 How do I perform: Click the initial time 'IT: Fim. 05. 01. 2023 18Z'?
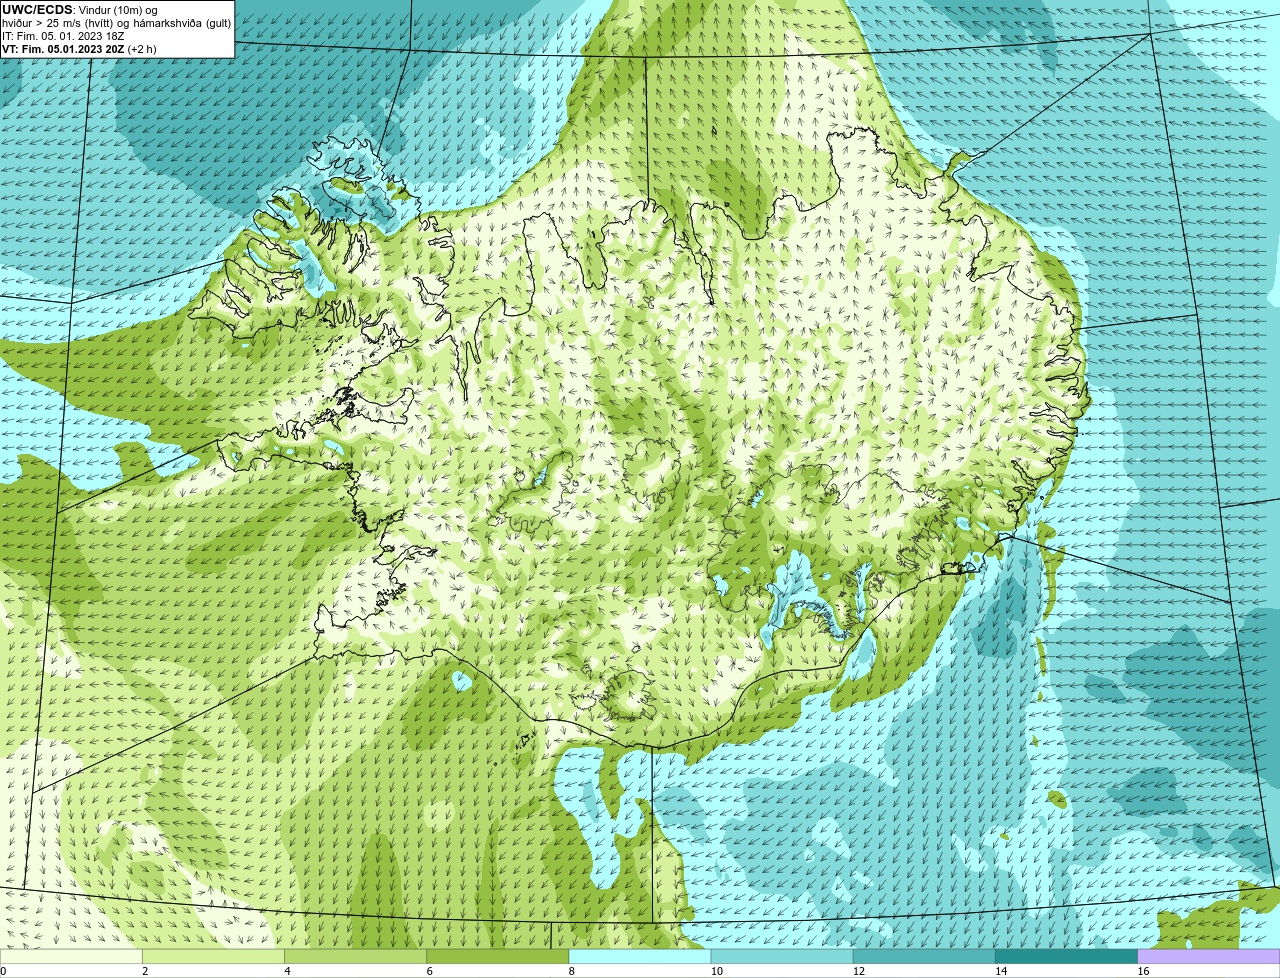coord(63,36)
